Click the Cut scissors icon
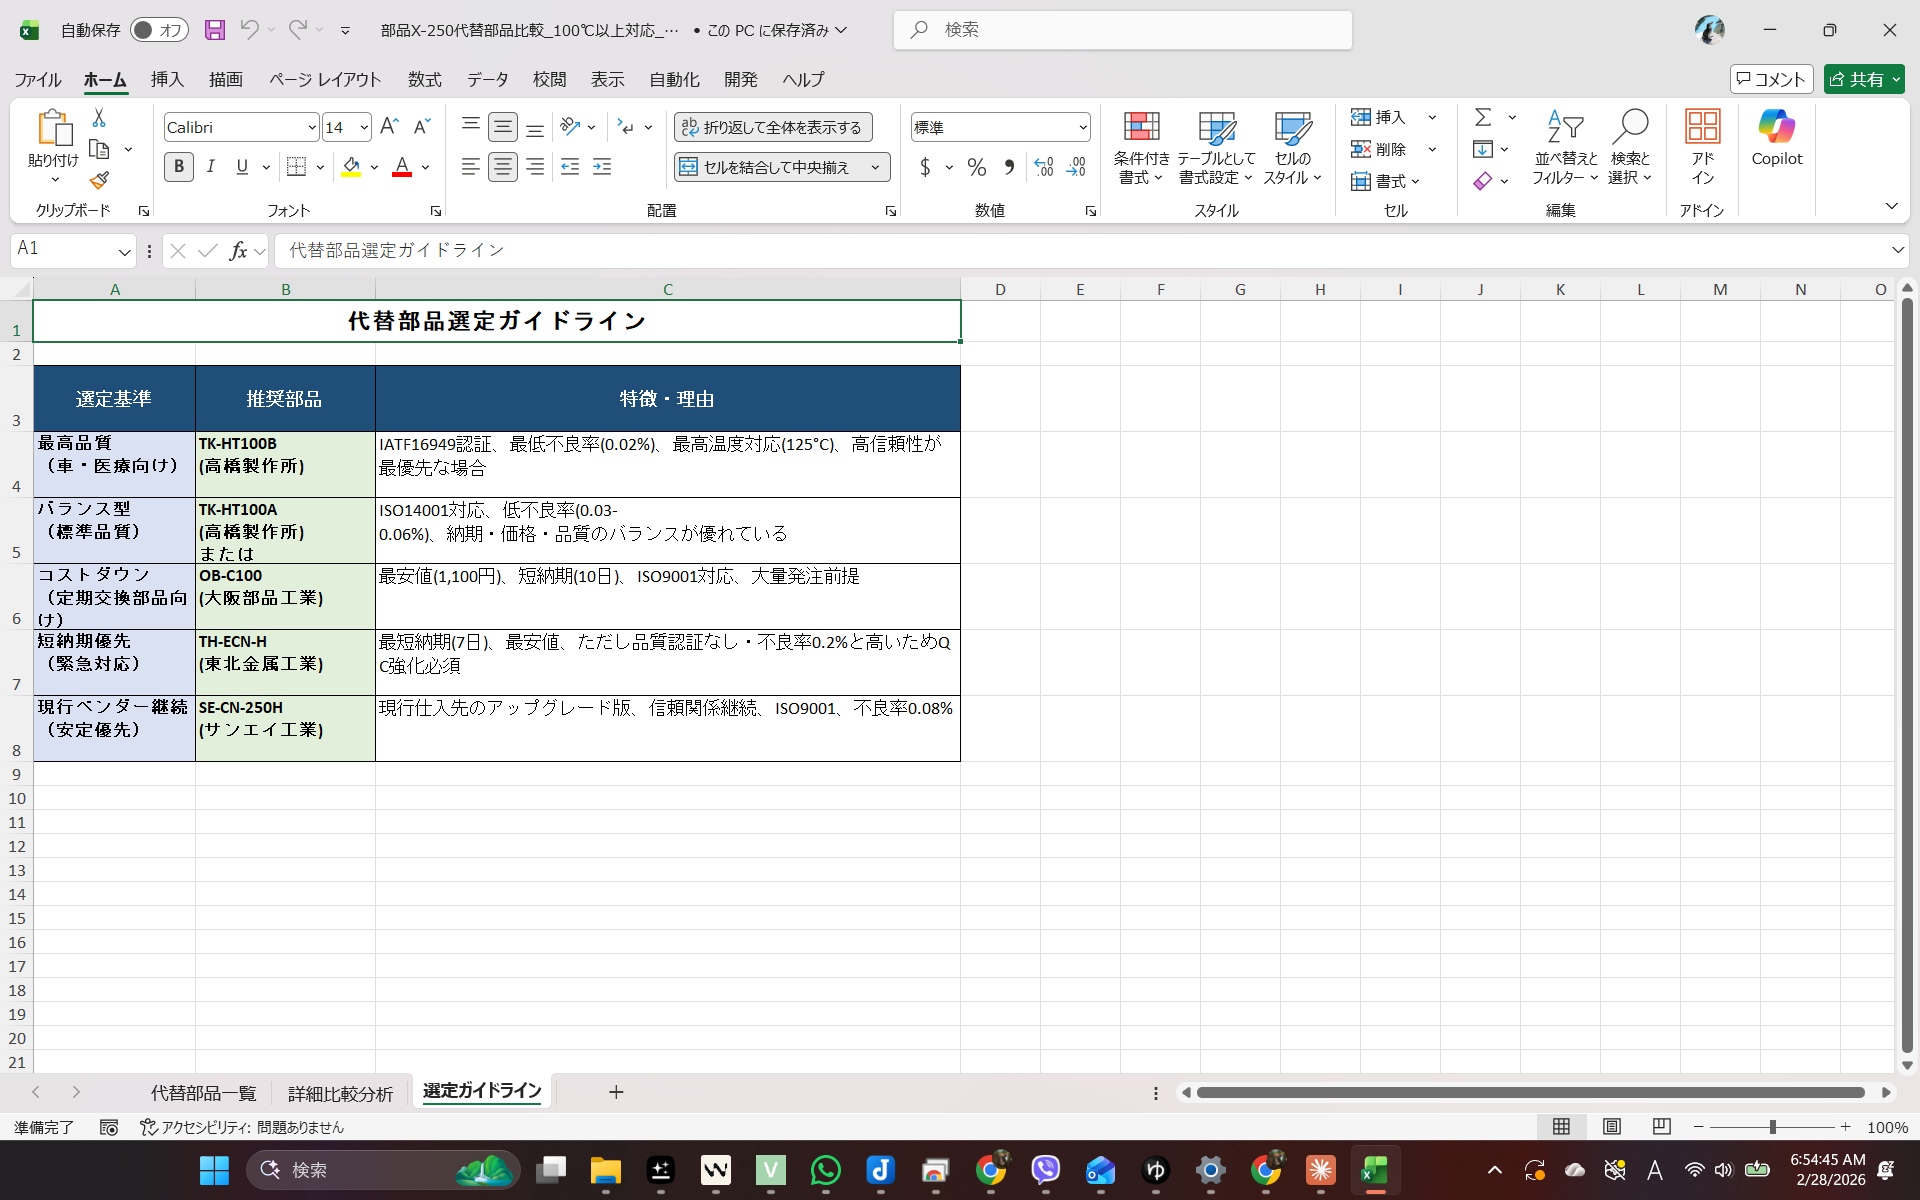Screen dimensions: 1920x1200 pyautogui.click(x=99, y=118)
